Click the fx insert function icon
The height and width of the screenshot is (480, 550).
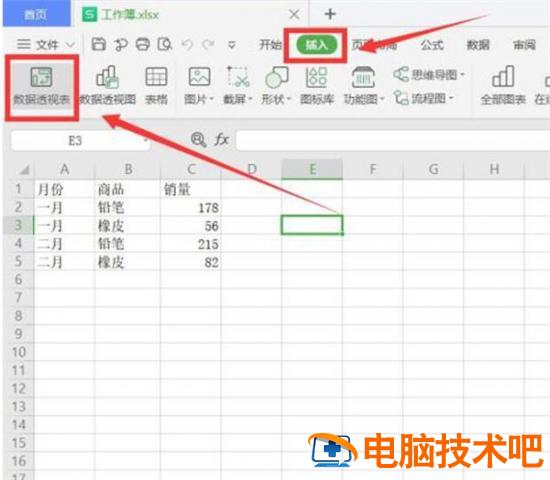(x=222, y=140)
